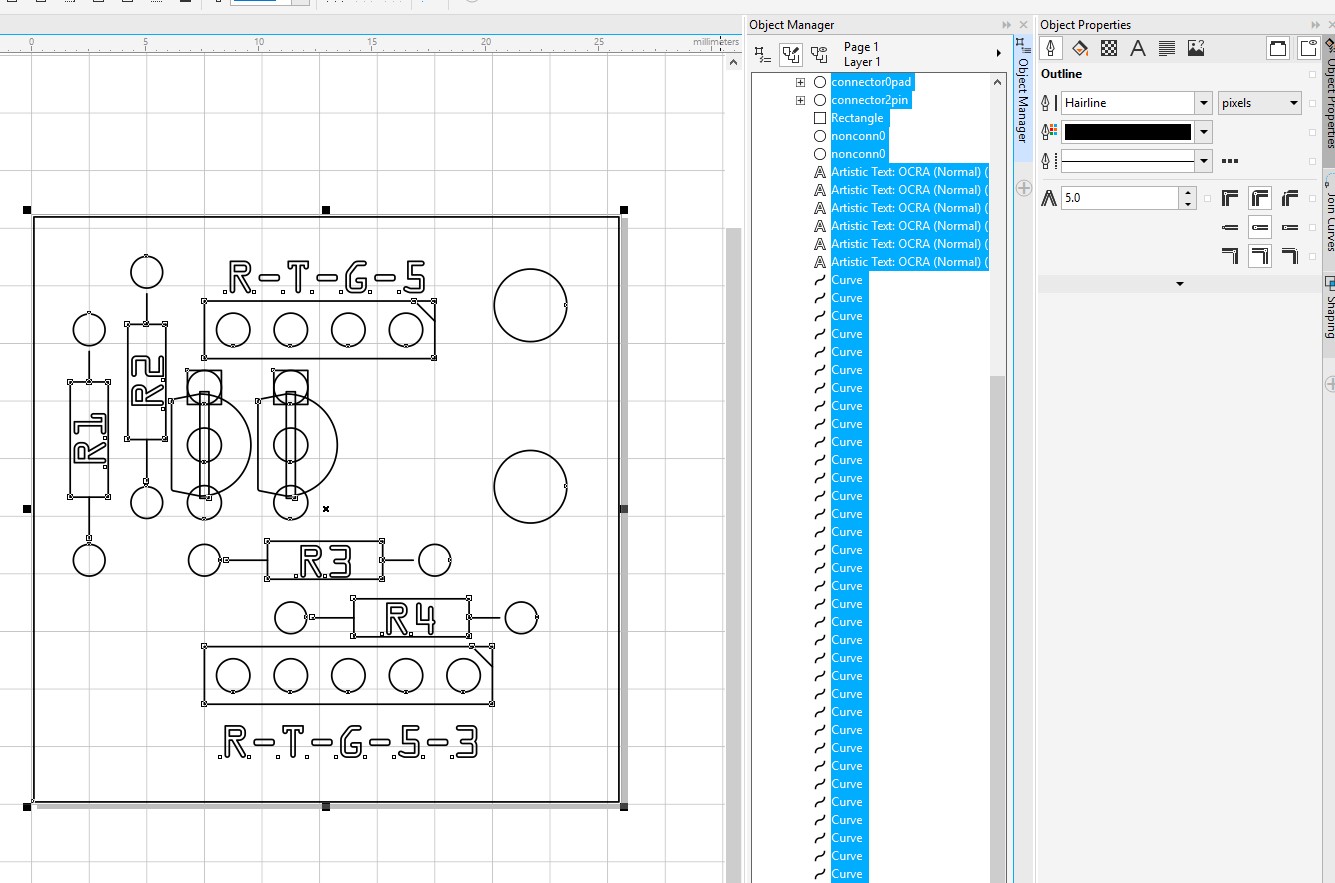Select the Rectangle object in list

(x=857, y=118)
